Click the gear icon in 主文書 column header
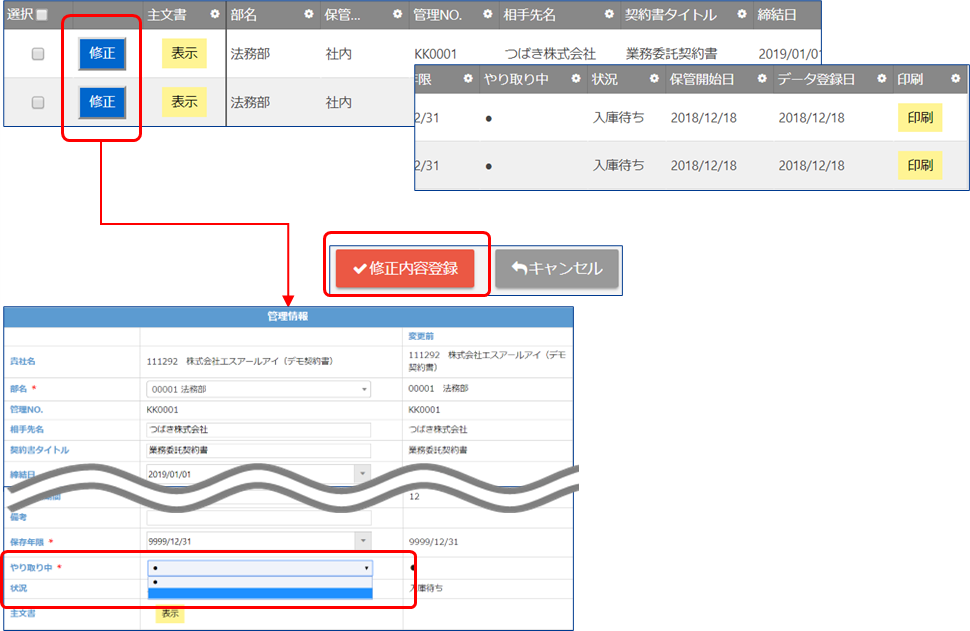This screenshot has width=970, height=631. (216, 15)
